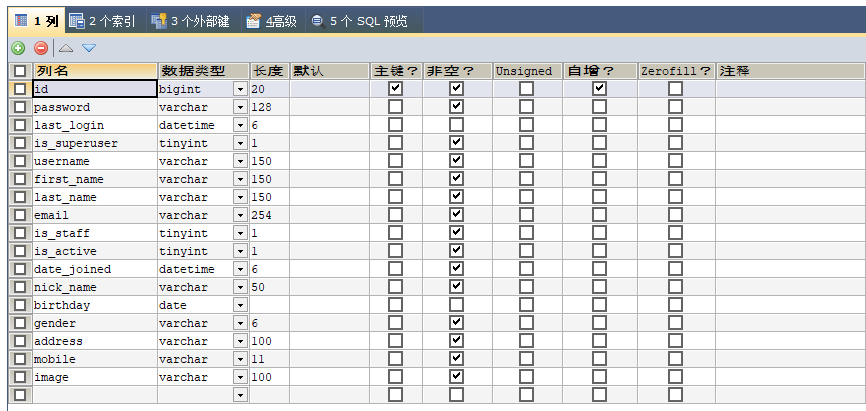
Task: Check auto increment for the is_staff row
Action: tap(600, 233)
